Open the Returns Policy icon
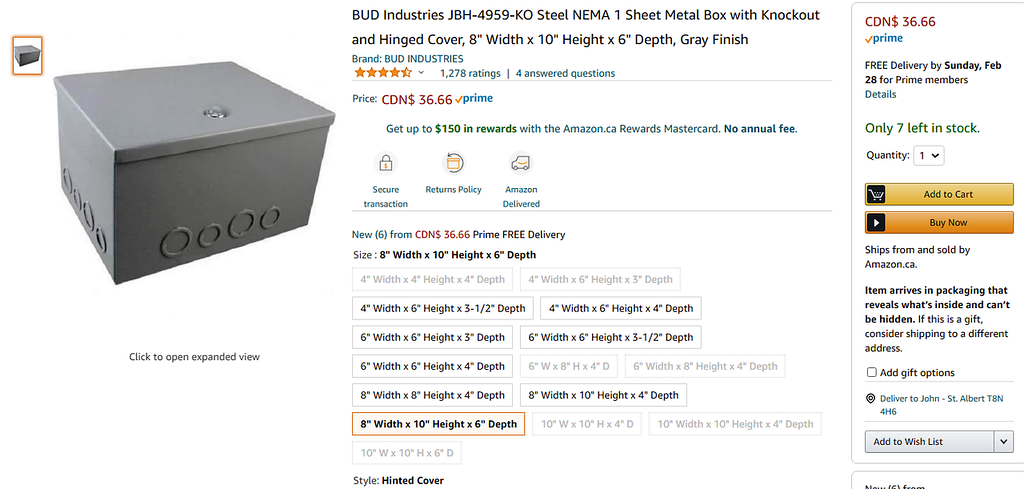Viewport: 1024px width, 489px height. pyautogui.click(x=454, y=163)
